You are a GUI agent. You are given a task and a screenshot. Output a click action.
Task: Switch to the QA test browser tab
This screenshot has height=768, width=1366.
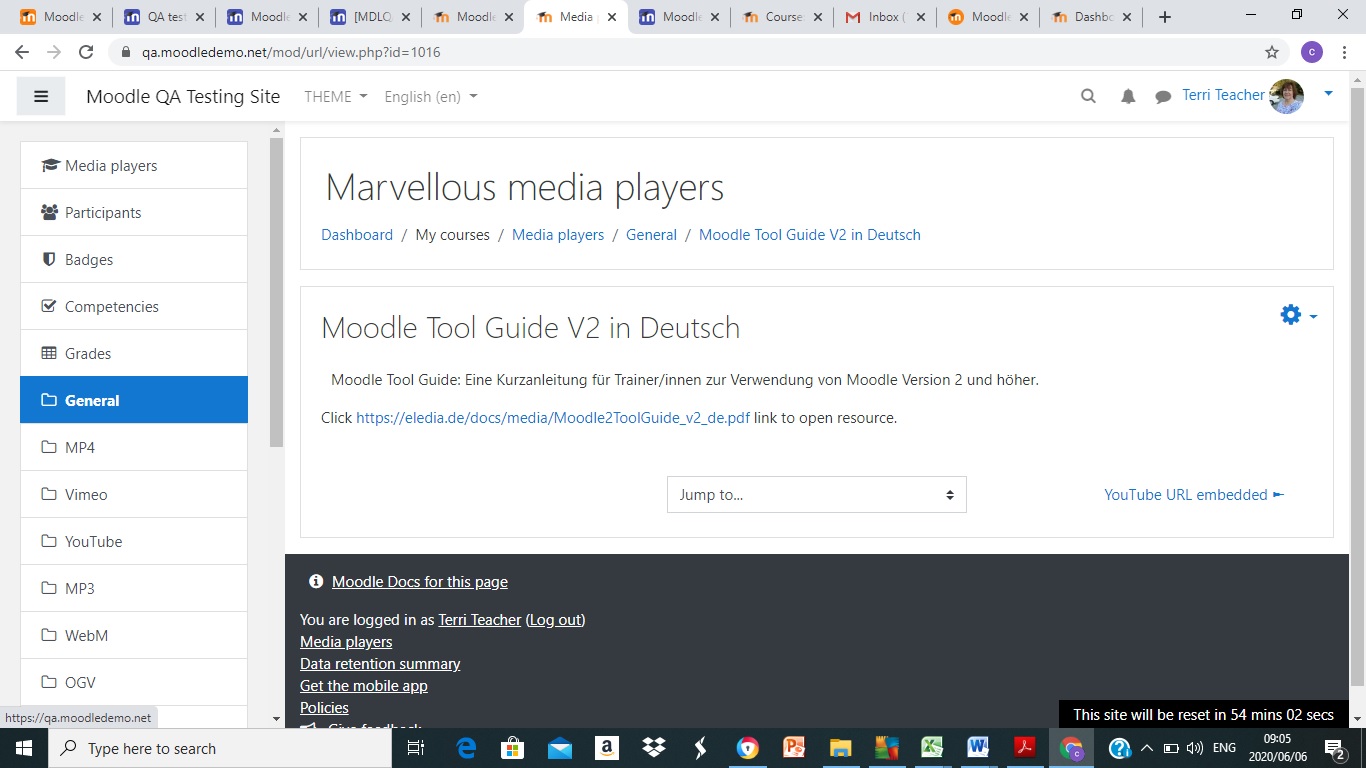(x=162, y=17)
